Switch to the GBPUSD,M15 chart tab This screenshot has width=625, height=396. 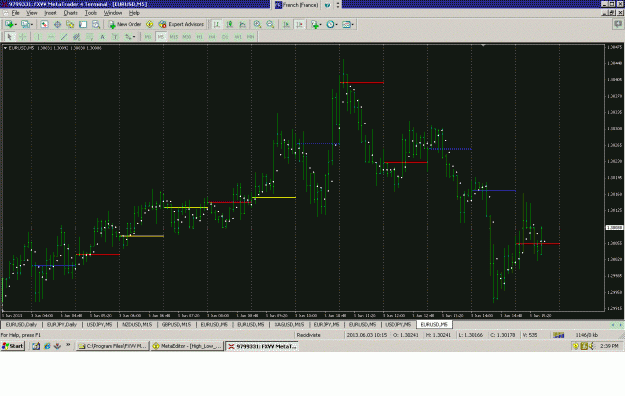(x=176, y=325)
